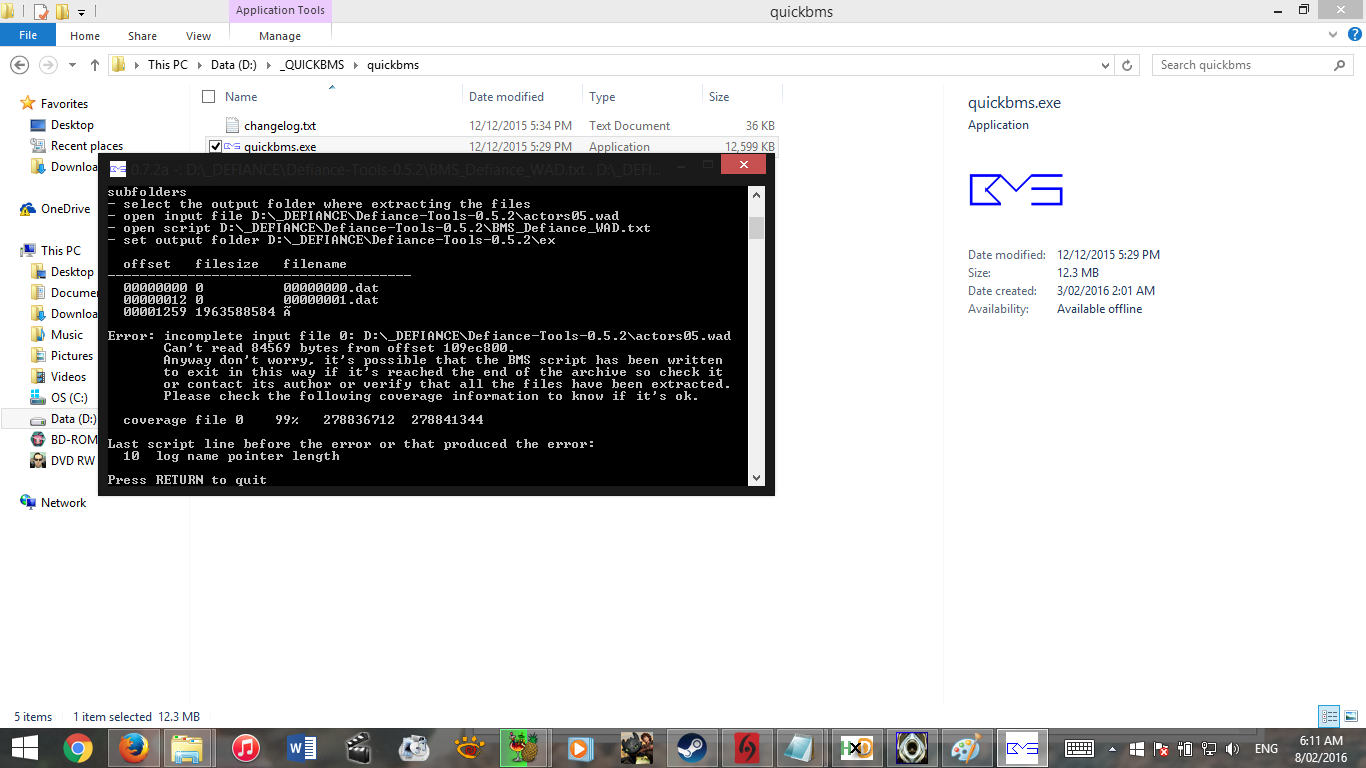Switch to the Share ribbon tab
Screen dimensions: 1366x768
142,36
